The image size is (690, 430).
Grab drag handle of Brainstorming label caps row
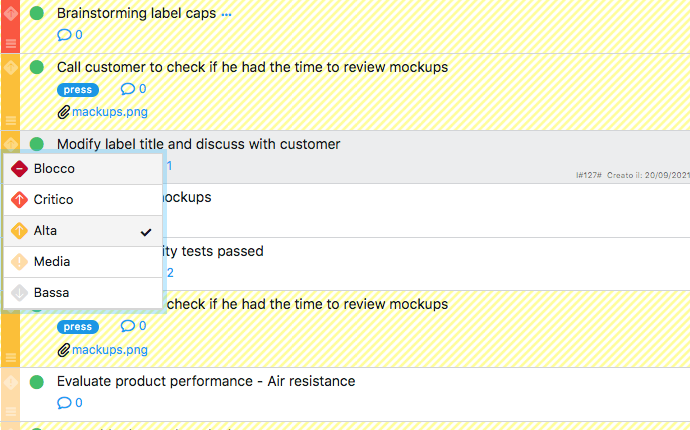(x=10, y=42)
